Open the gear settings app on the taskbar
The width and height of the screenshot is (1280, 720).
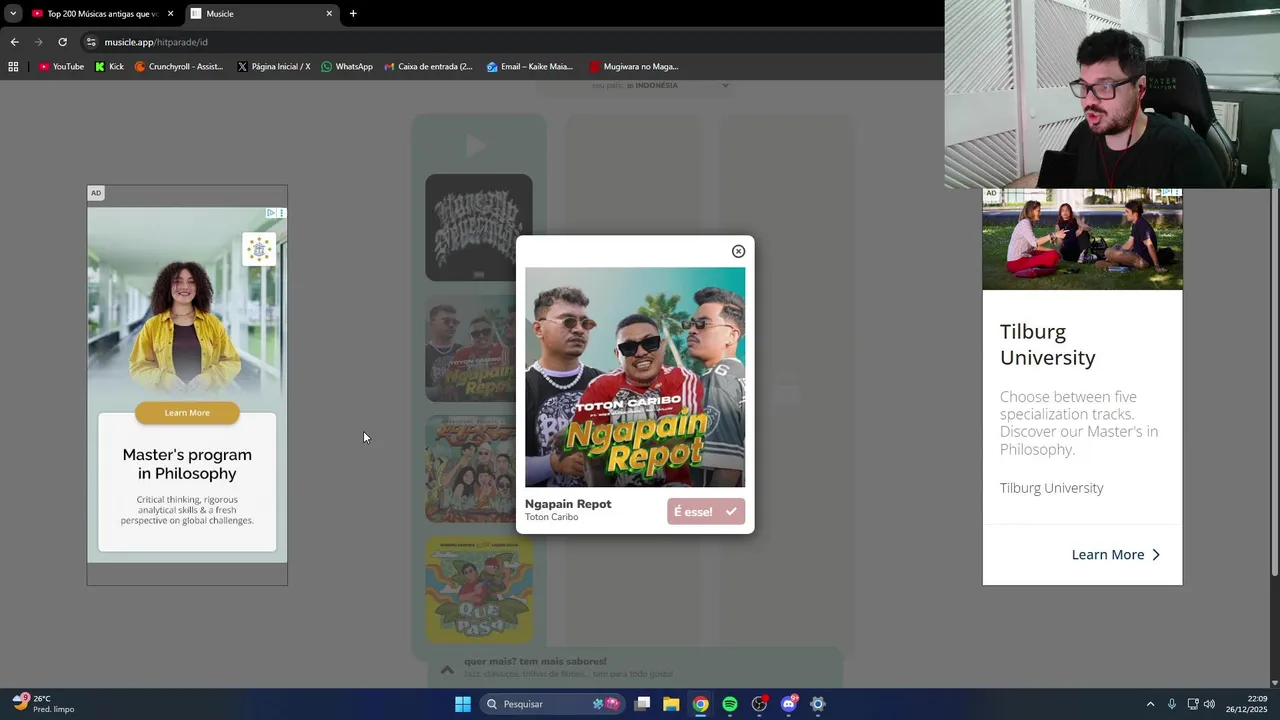pyautogui.click(x=818, y=704)
